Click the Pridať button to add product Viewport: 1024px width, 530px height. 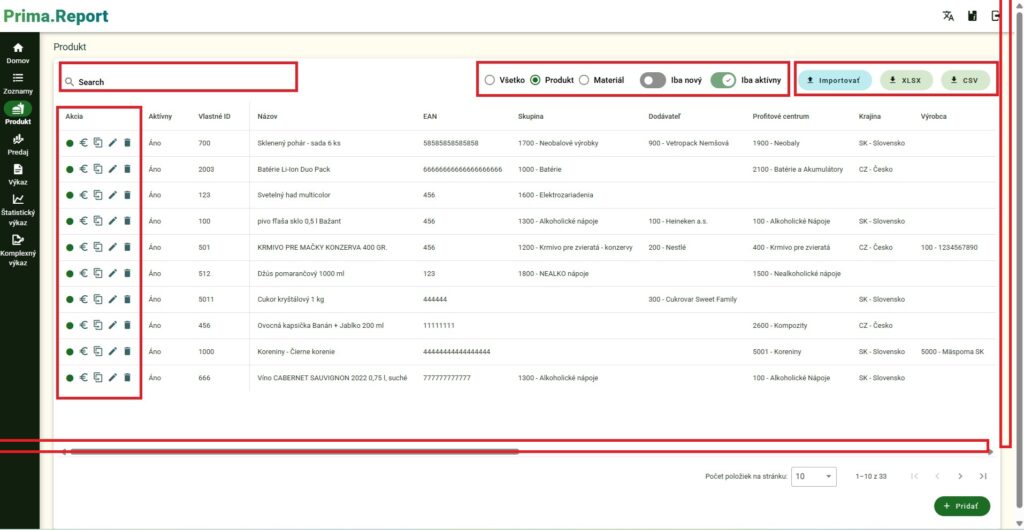tap(961, 507)
